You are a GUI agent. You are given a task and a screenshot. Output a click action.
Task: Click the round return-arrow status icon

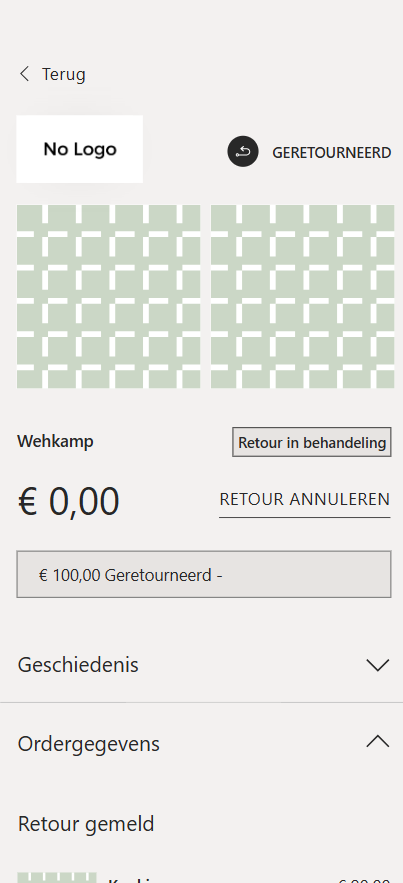243,151
